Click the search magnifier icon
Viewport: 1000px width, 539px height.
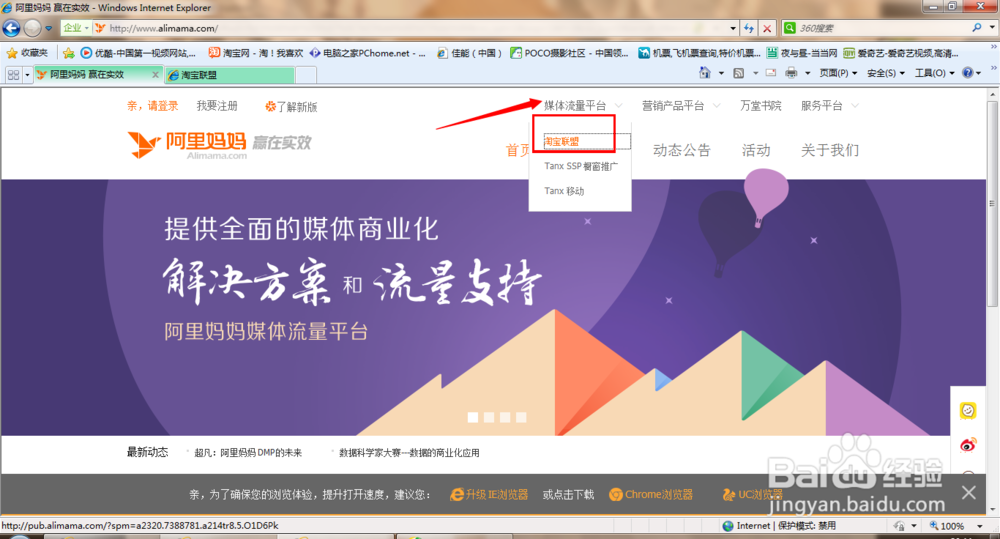(x=976, y=28)
